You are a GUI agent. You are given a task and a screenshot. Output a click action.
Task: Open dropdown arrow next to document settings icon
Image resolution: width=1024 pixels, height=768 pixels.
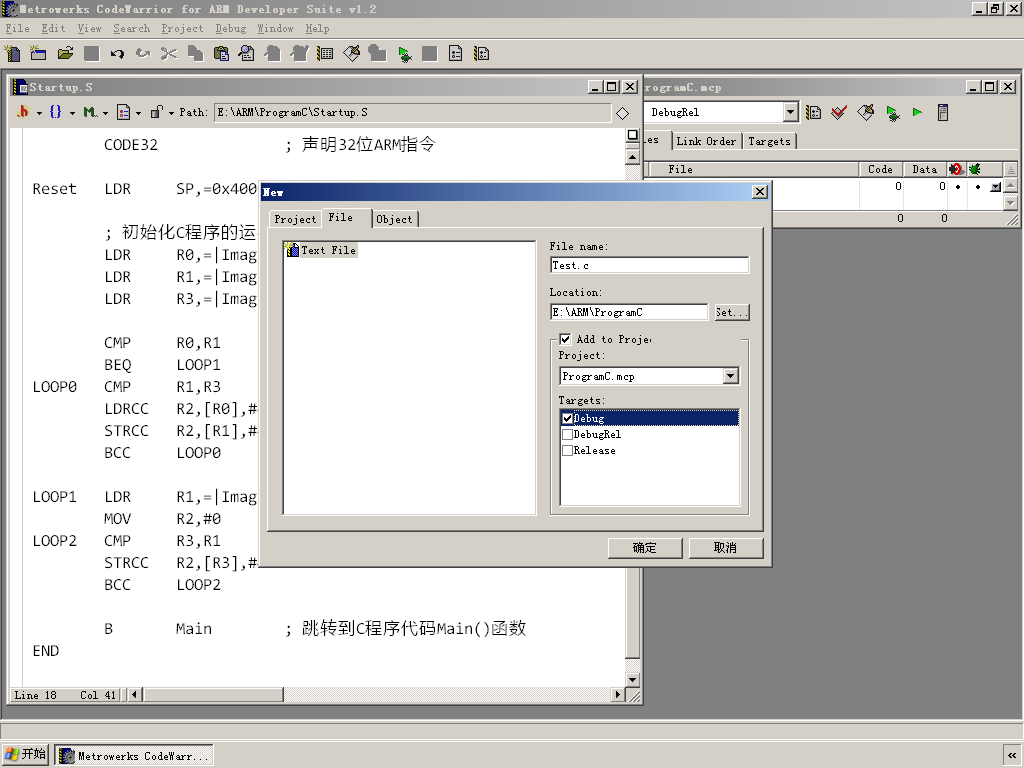click(138, 113)
